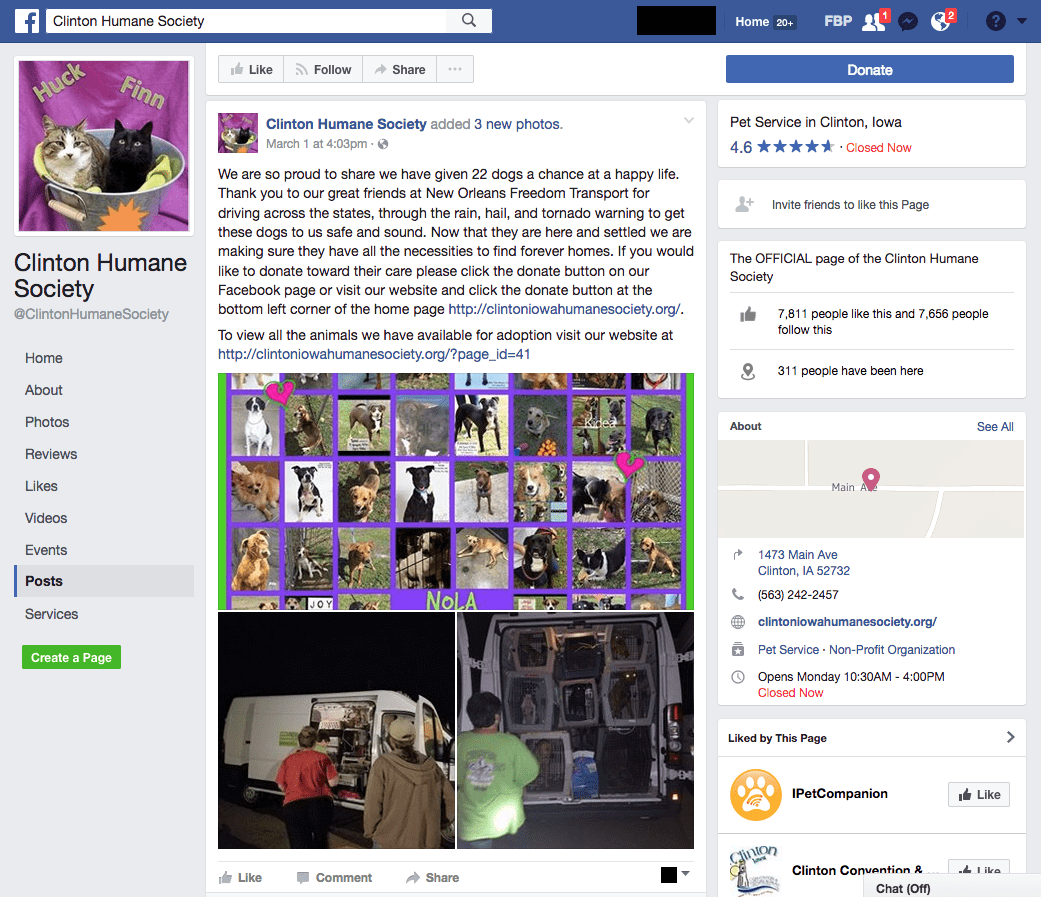Click the invite friends person-plus icon
This screenshot has height=897, width=1041.
[x=744, y=204]
